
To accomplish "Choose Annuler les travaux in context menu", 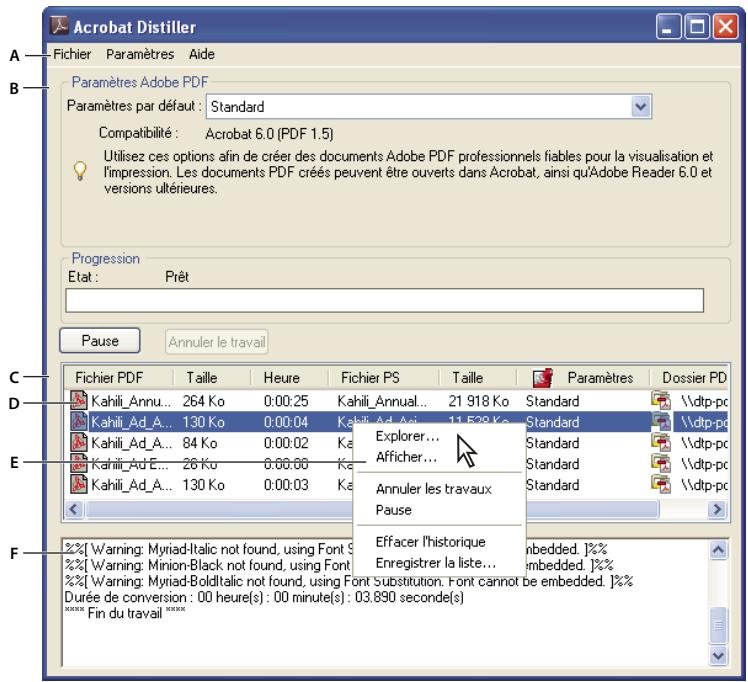I will (434, 489).
